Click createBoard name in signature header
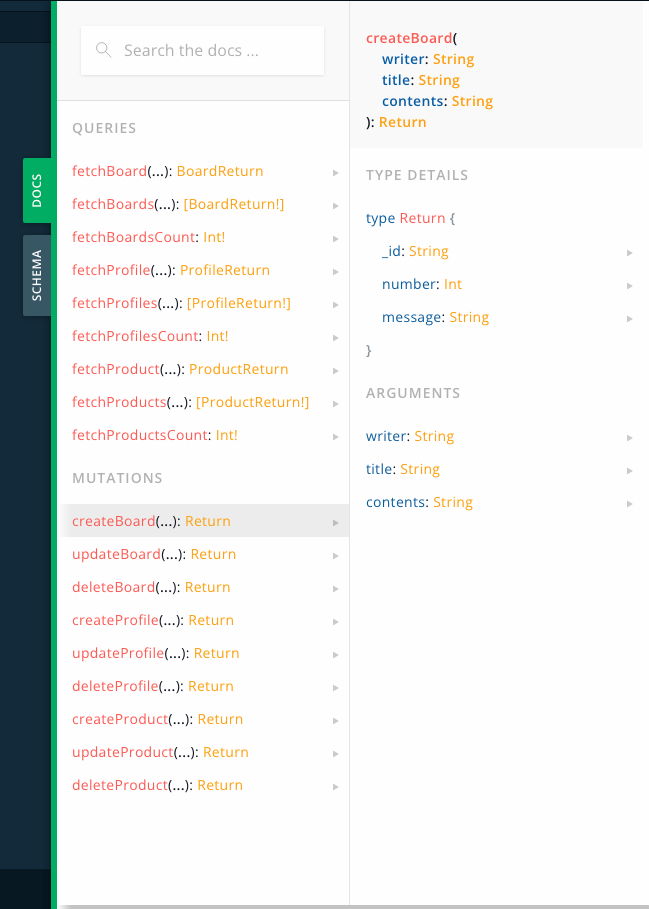The image size is (649, 909). pos(409,38)
